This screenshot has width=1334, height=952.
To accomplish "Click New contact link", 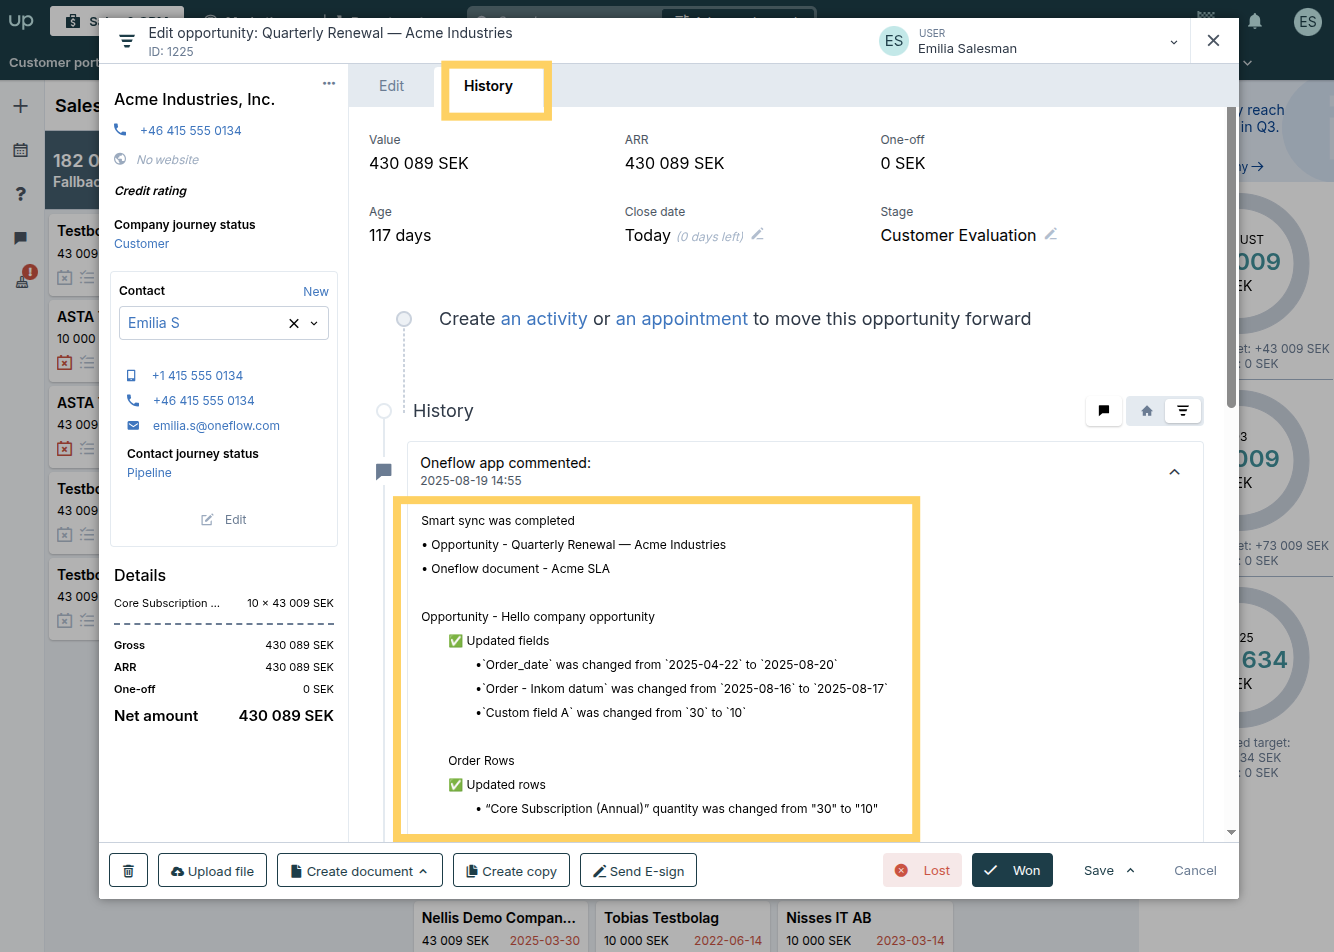I will tap(316, 291).
